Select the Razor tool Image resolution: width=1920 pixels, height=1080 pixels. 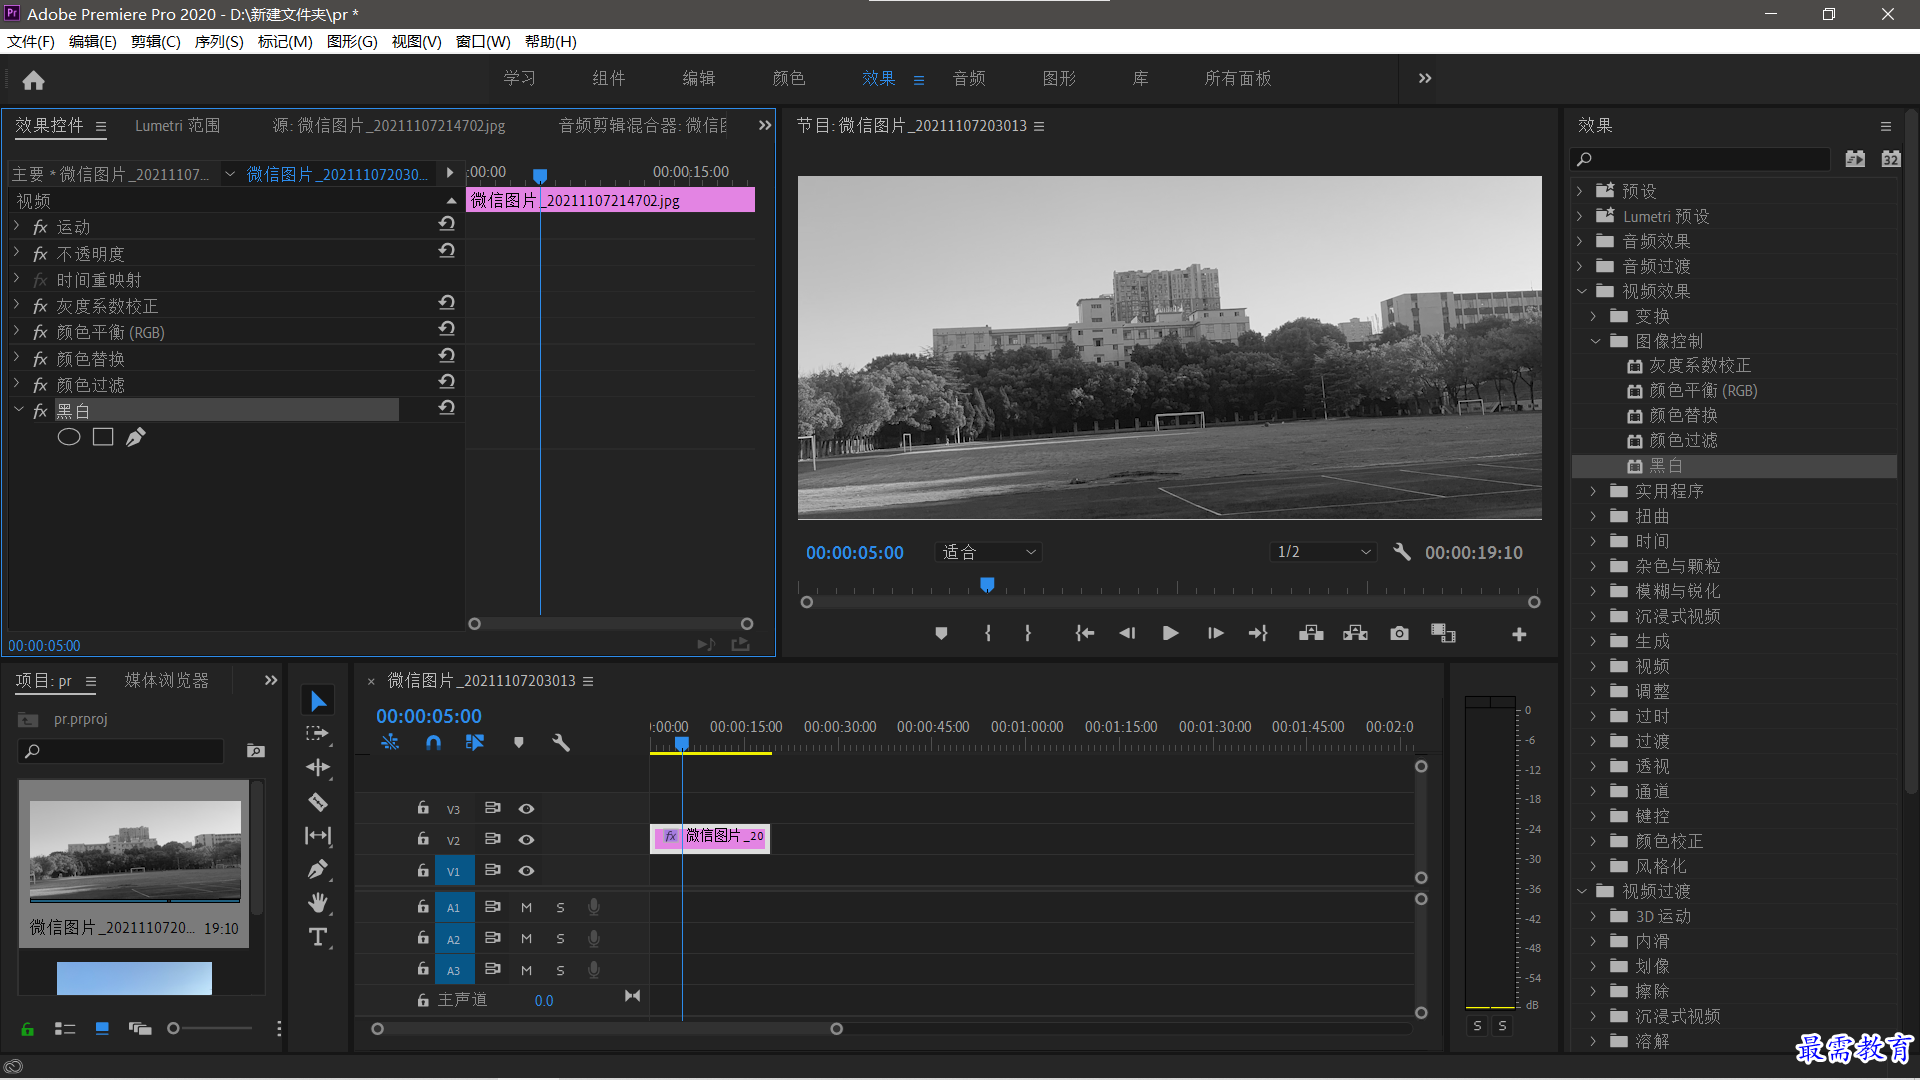(318, 802)
